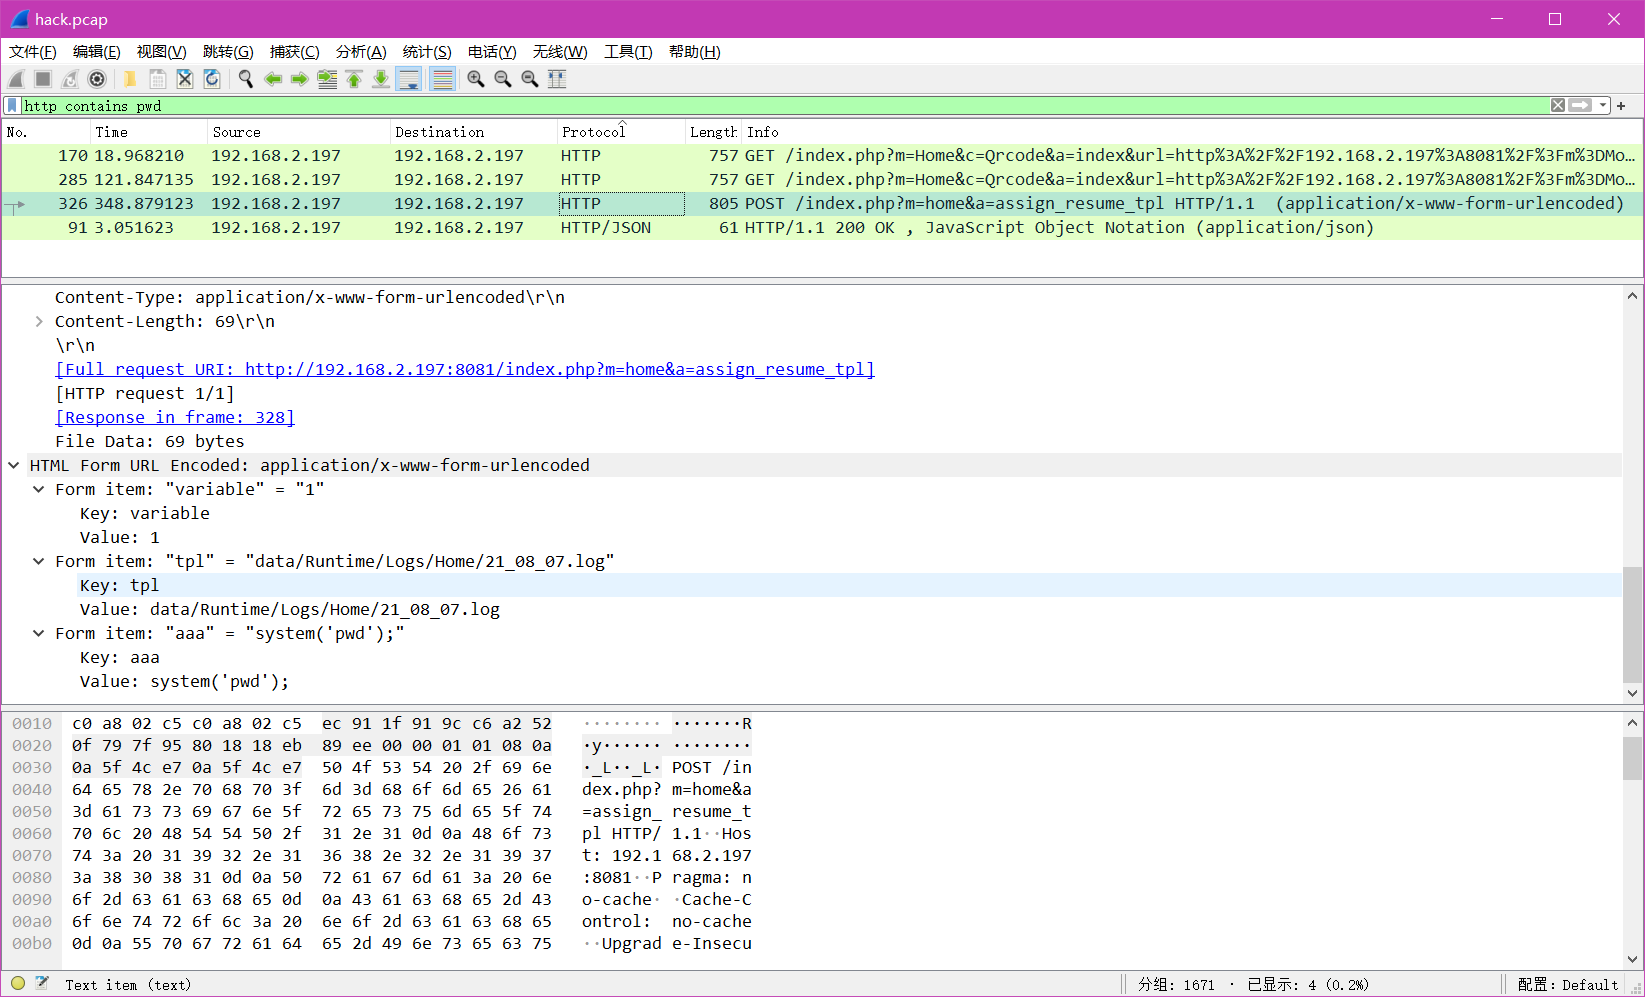
Task: Open the 统计(S) menu
Action: (x=427, y=52)
